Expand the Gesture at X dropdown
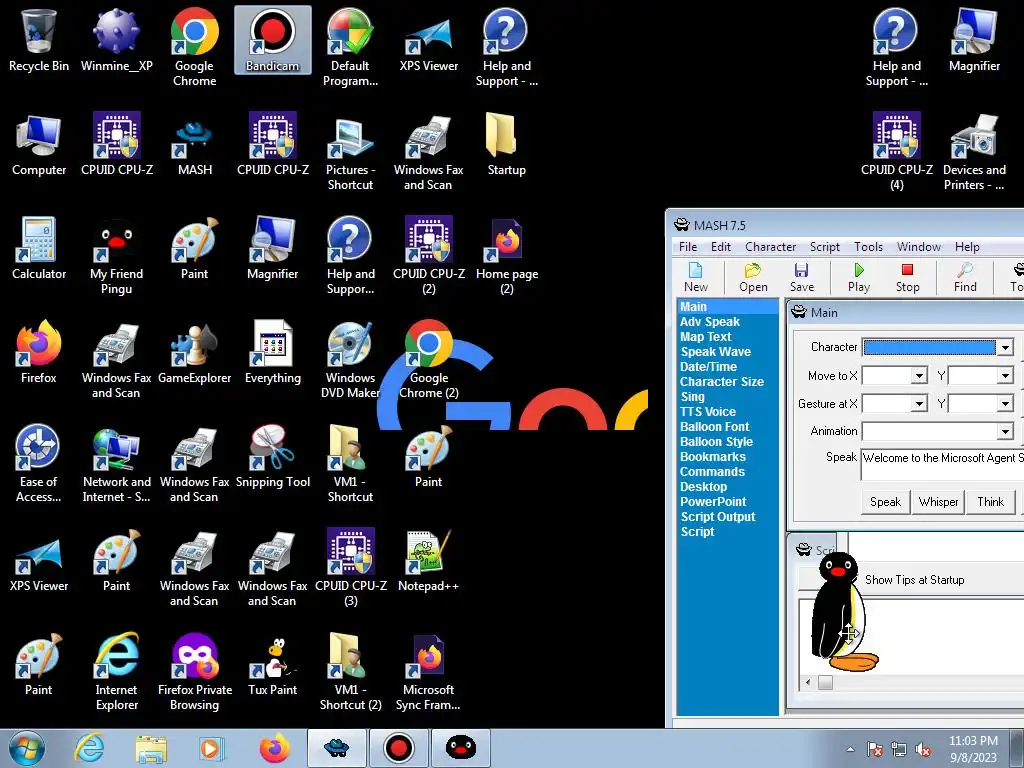This screenshot has height=768, width=1024. tap(920, 404)
